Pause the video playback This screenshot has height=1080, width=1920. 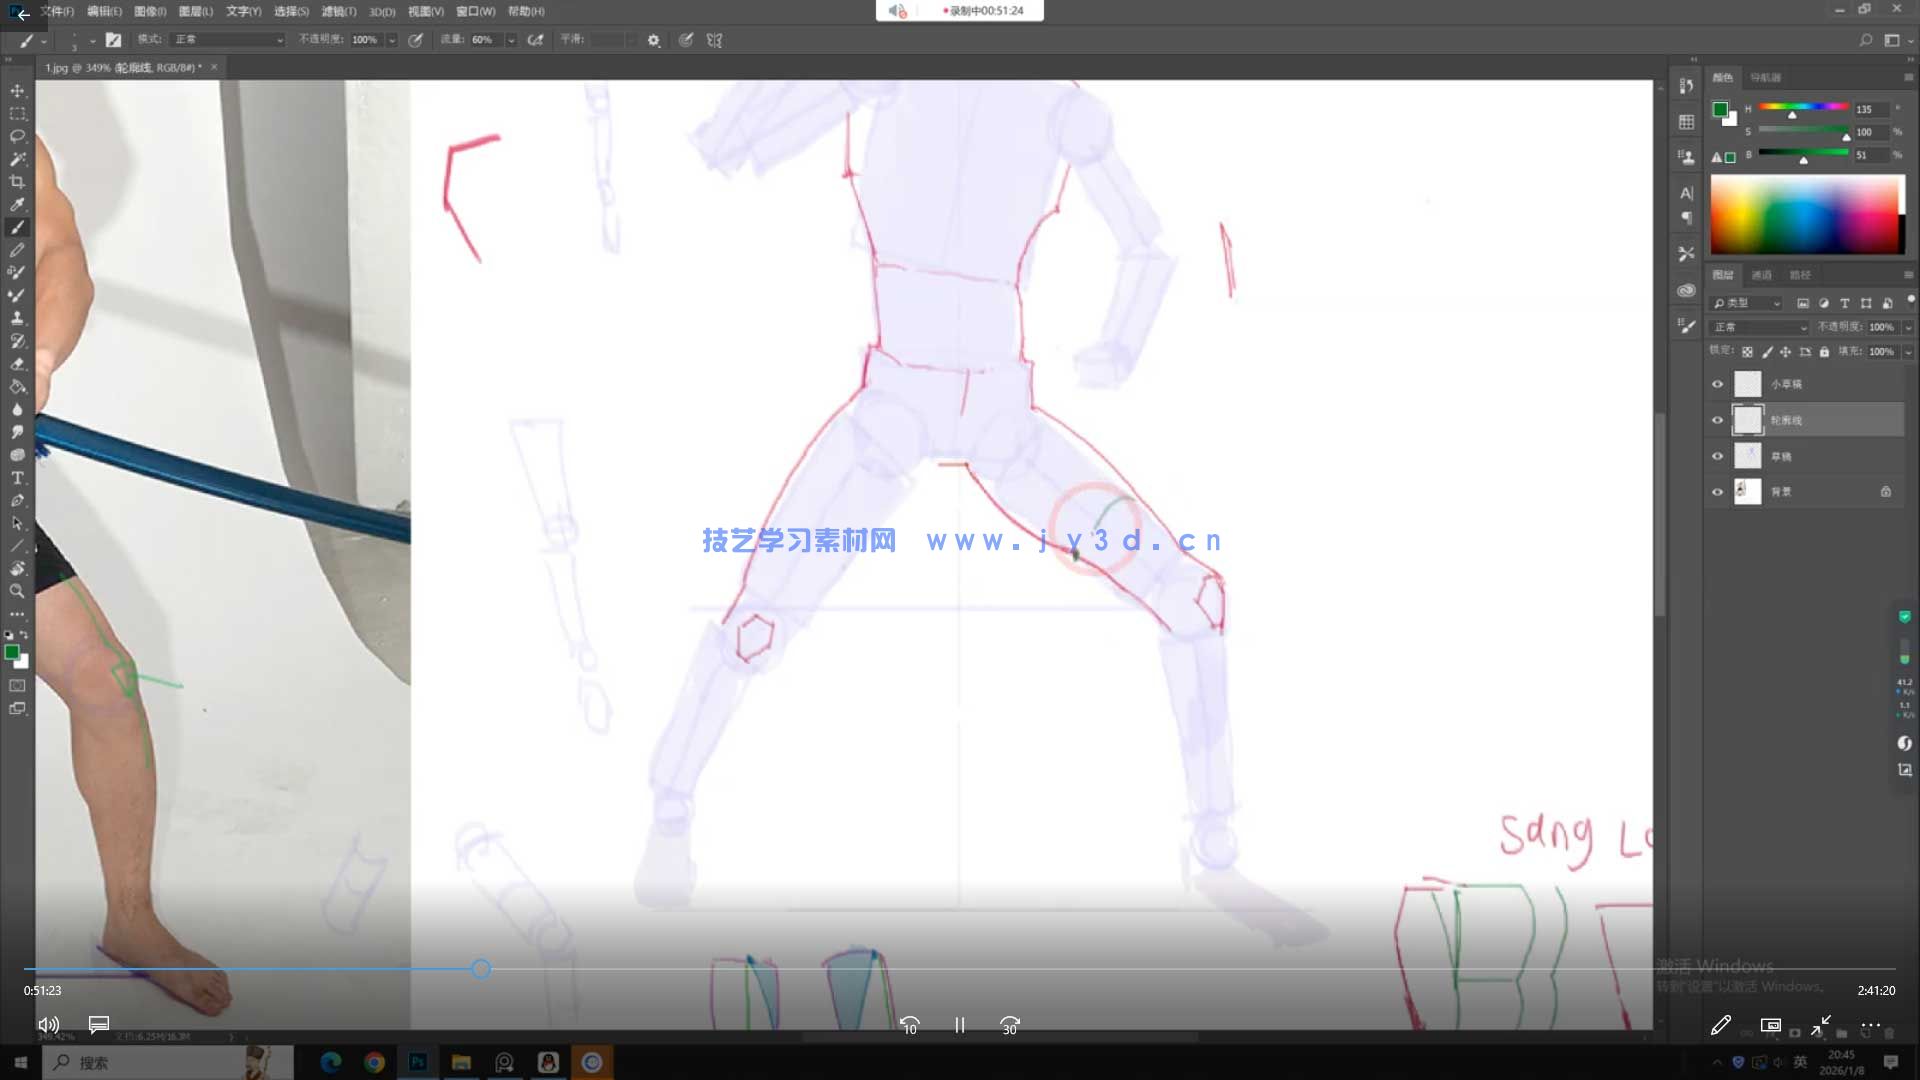959,1025
